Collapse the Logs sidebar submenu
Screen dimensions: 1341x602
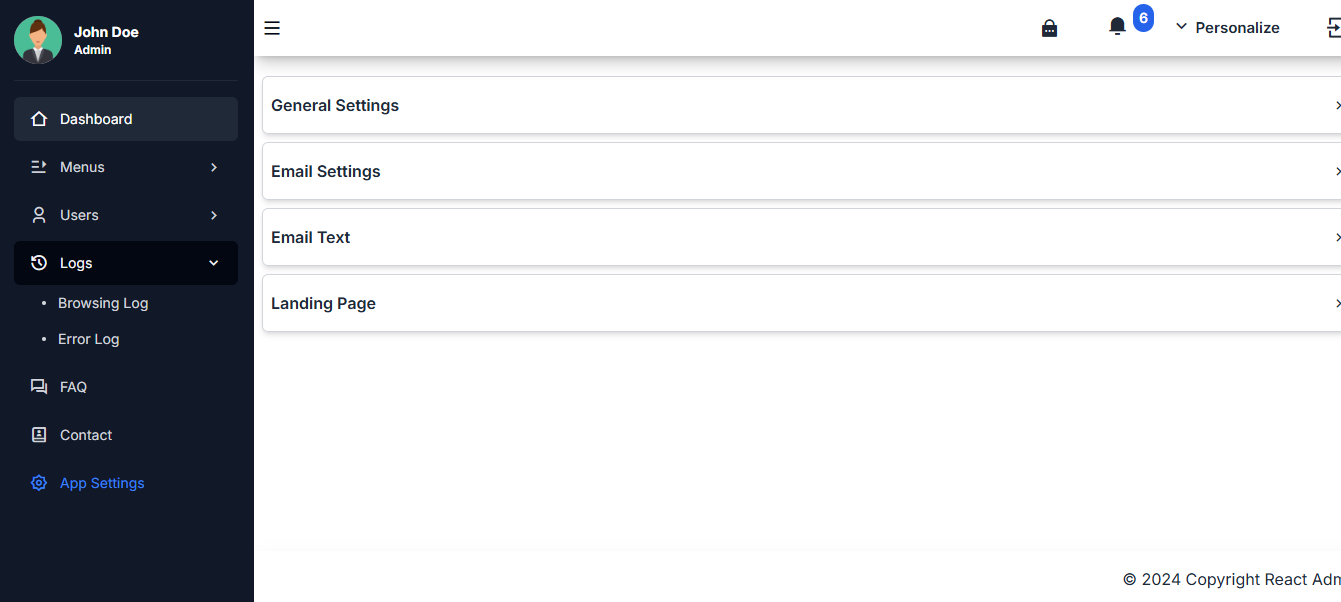coord(126,263)
